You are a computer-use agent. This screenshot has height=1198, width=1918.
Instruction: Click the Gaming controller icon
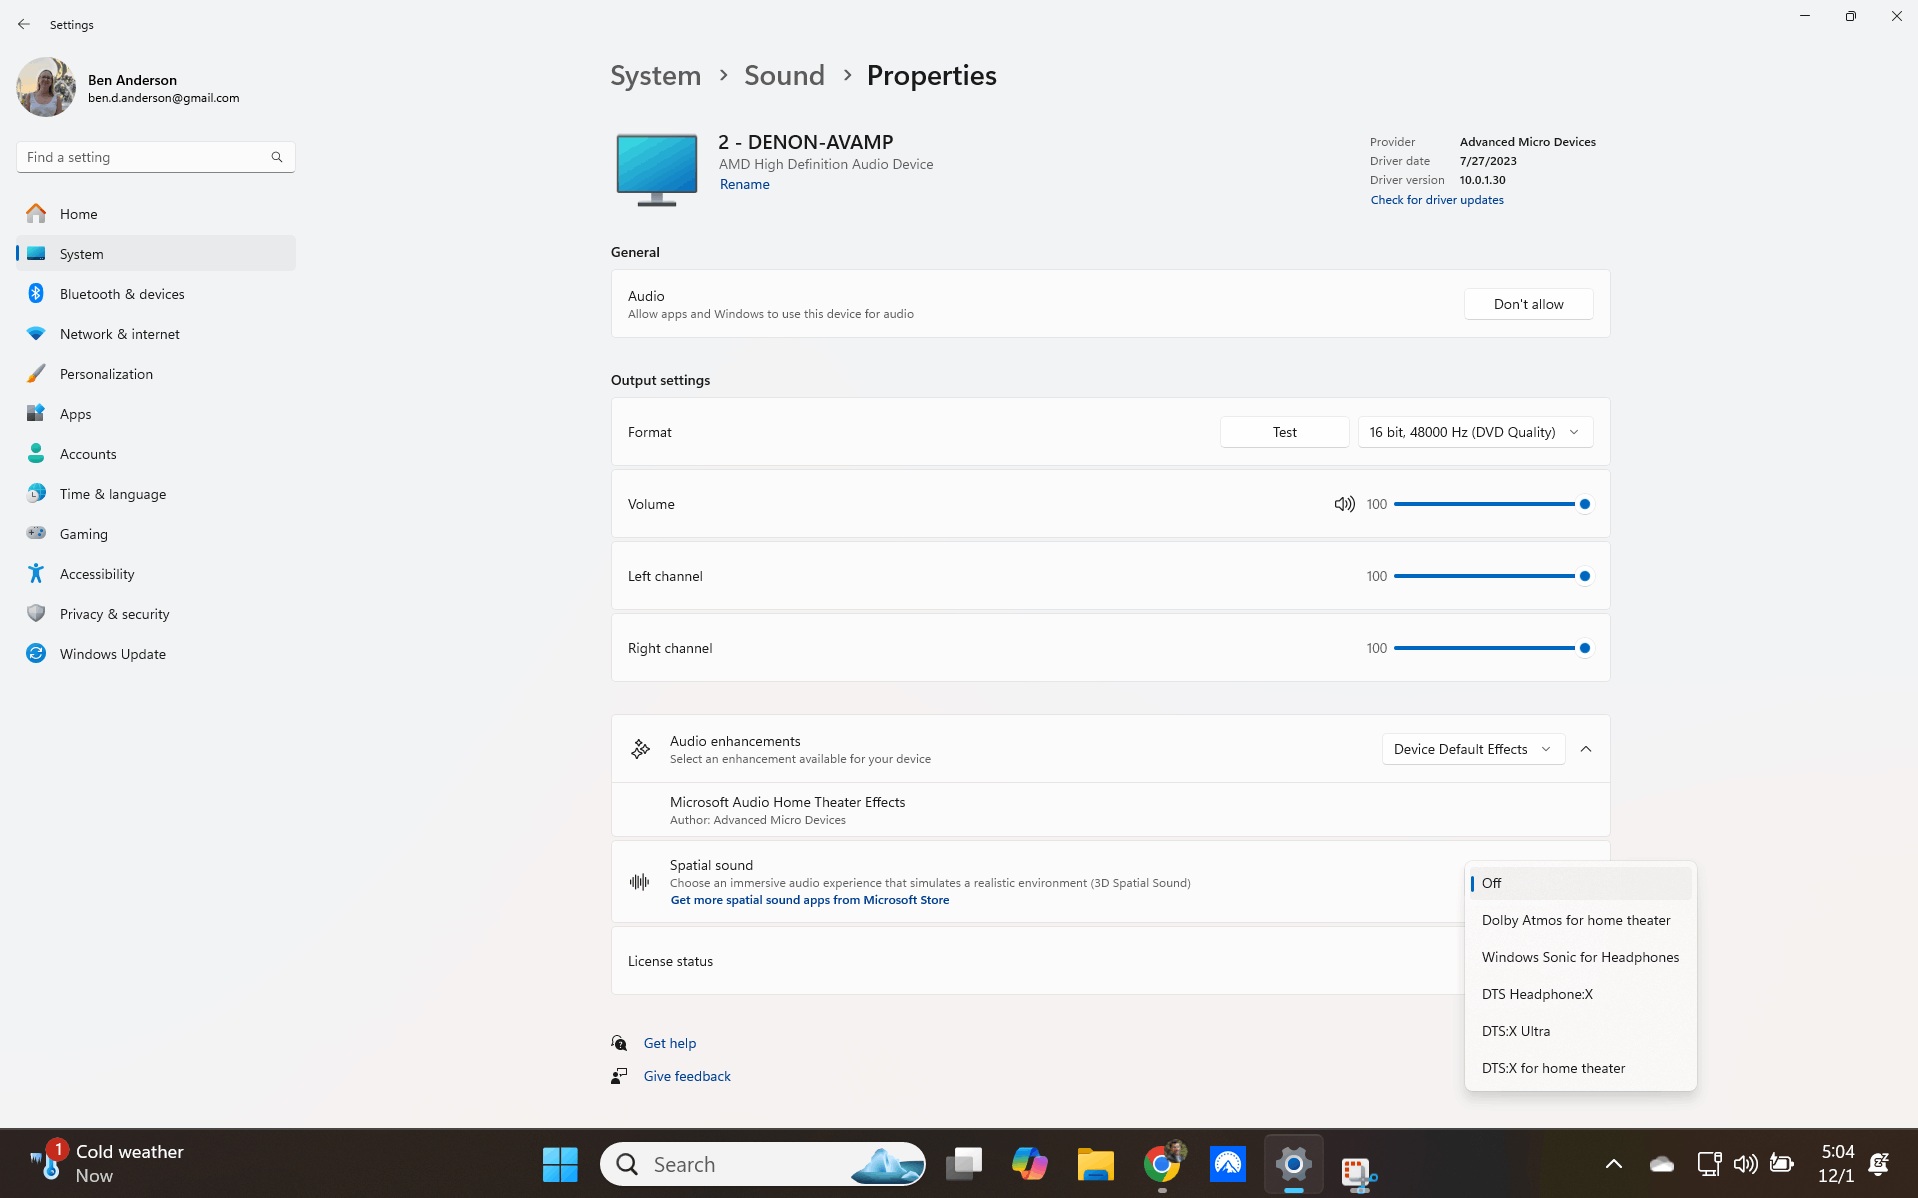36,534
